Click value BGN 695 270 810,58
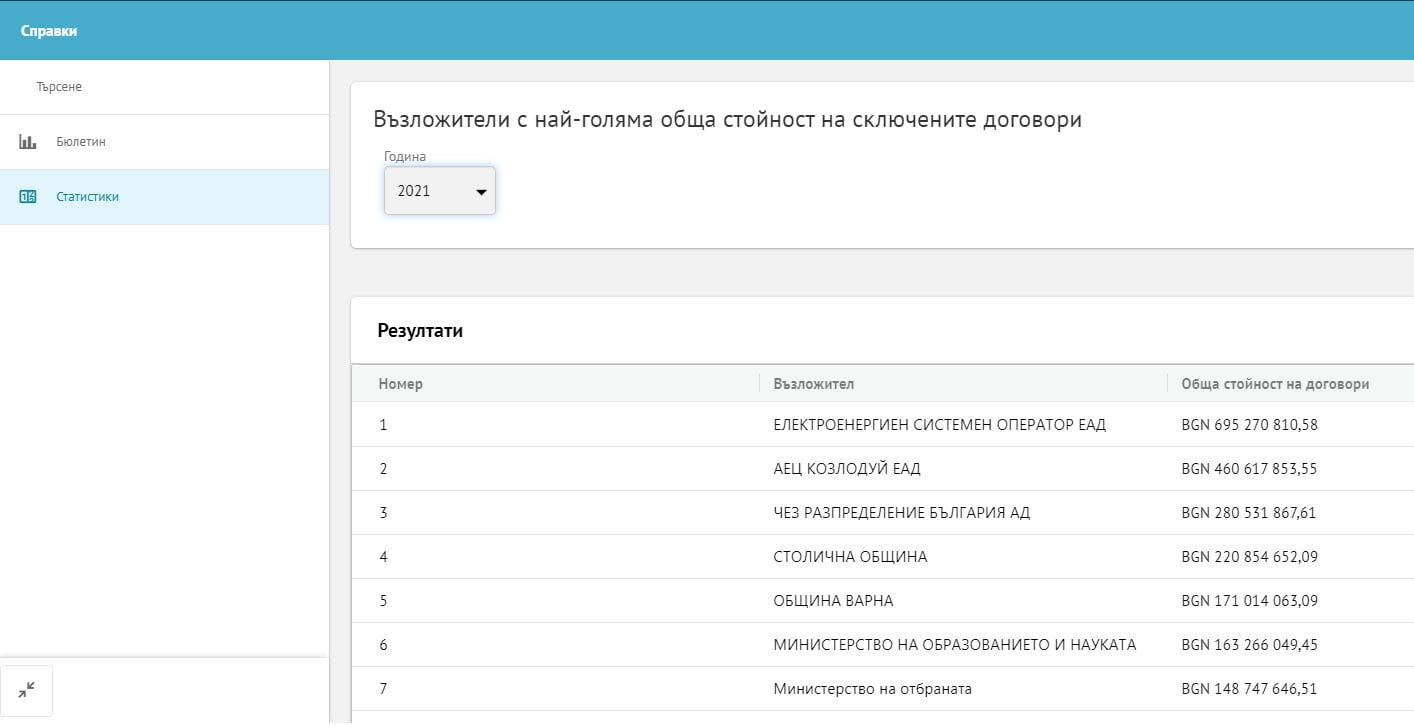1414x727 pixels. (1250, 425)
